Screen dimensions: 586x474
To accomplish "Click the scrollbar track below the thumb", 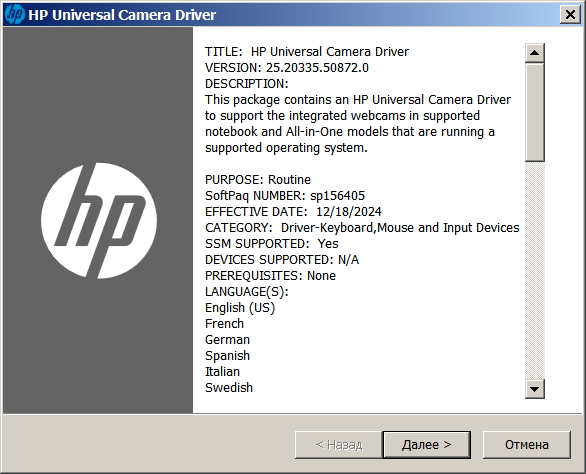I will coord(534,270).
